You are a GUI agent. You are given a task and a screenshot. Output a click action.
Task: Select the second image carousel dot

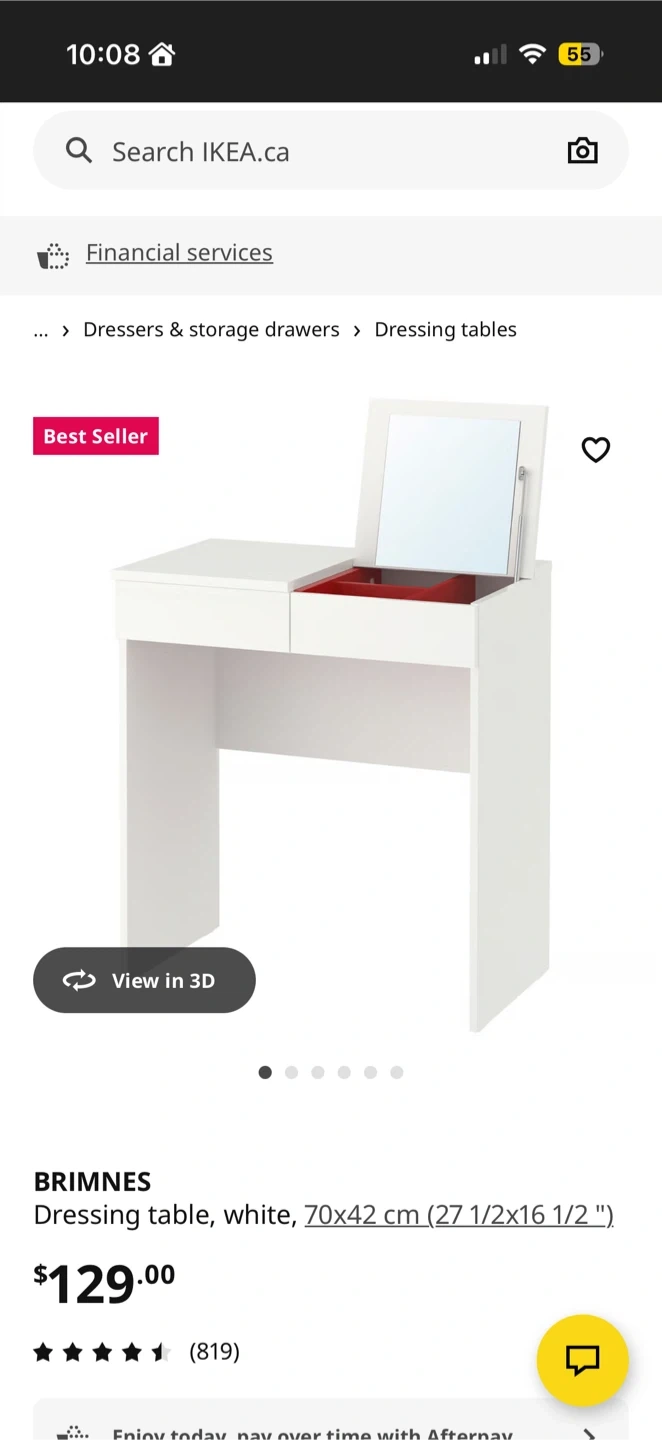pos(291,1072)
